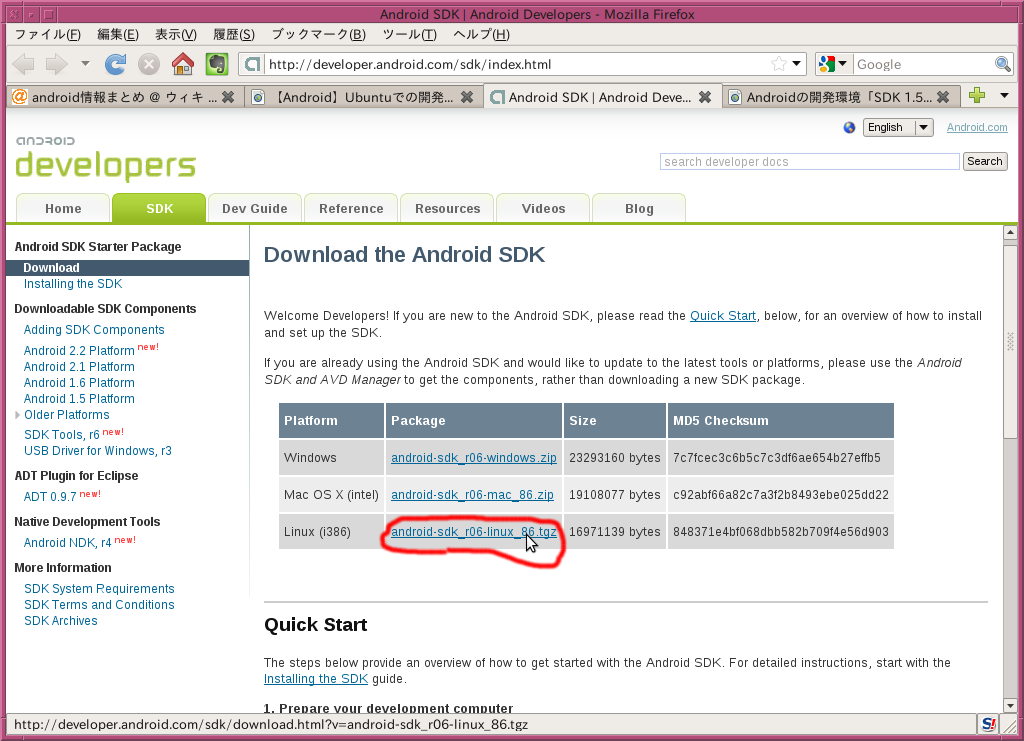The image size is (1024, 741).
Task: Open USB Driver for Windows, r3 link
Action: tap(98, 450)
